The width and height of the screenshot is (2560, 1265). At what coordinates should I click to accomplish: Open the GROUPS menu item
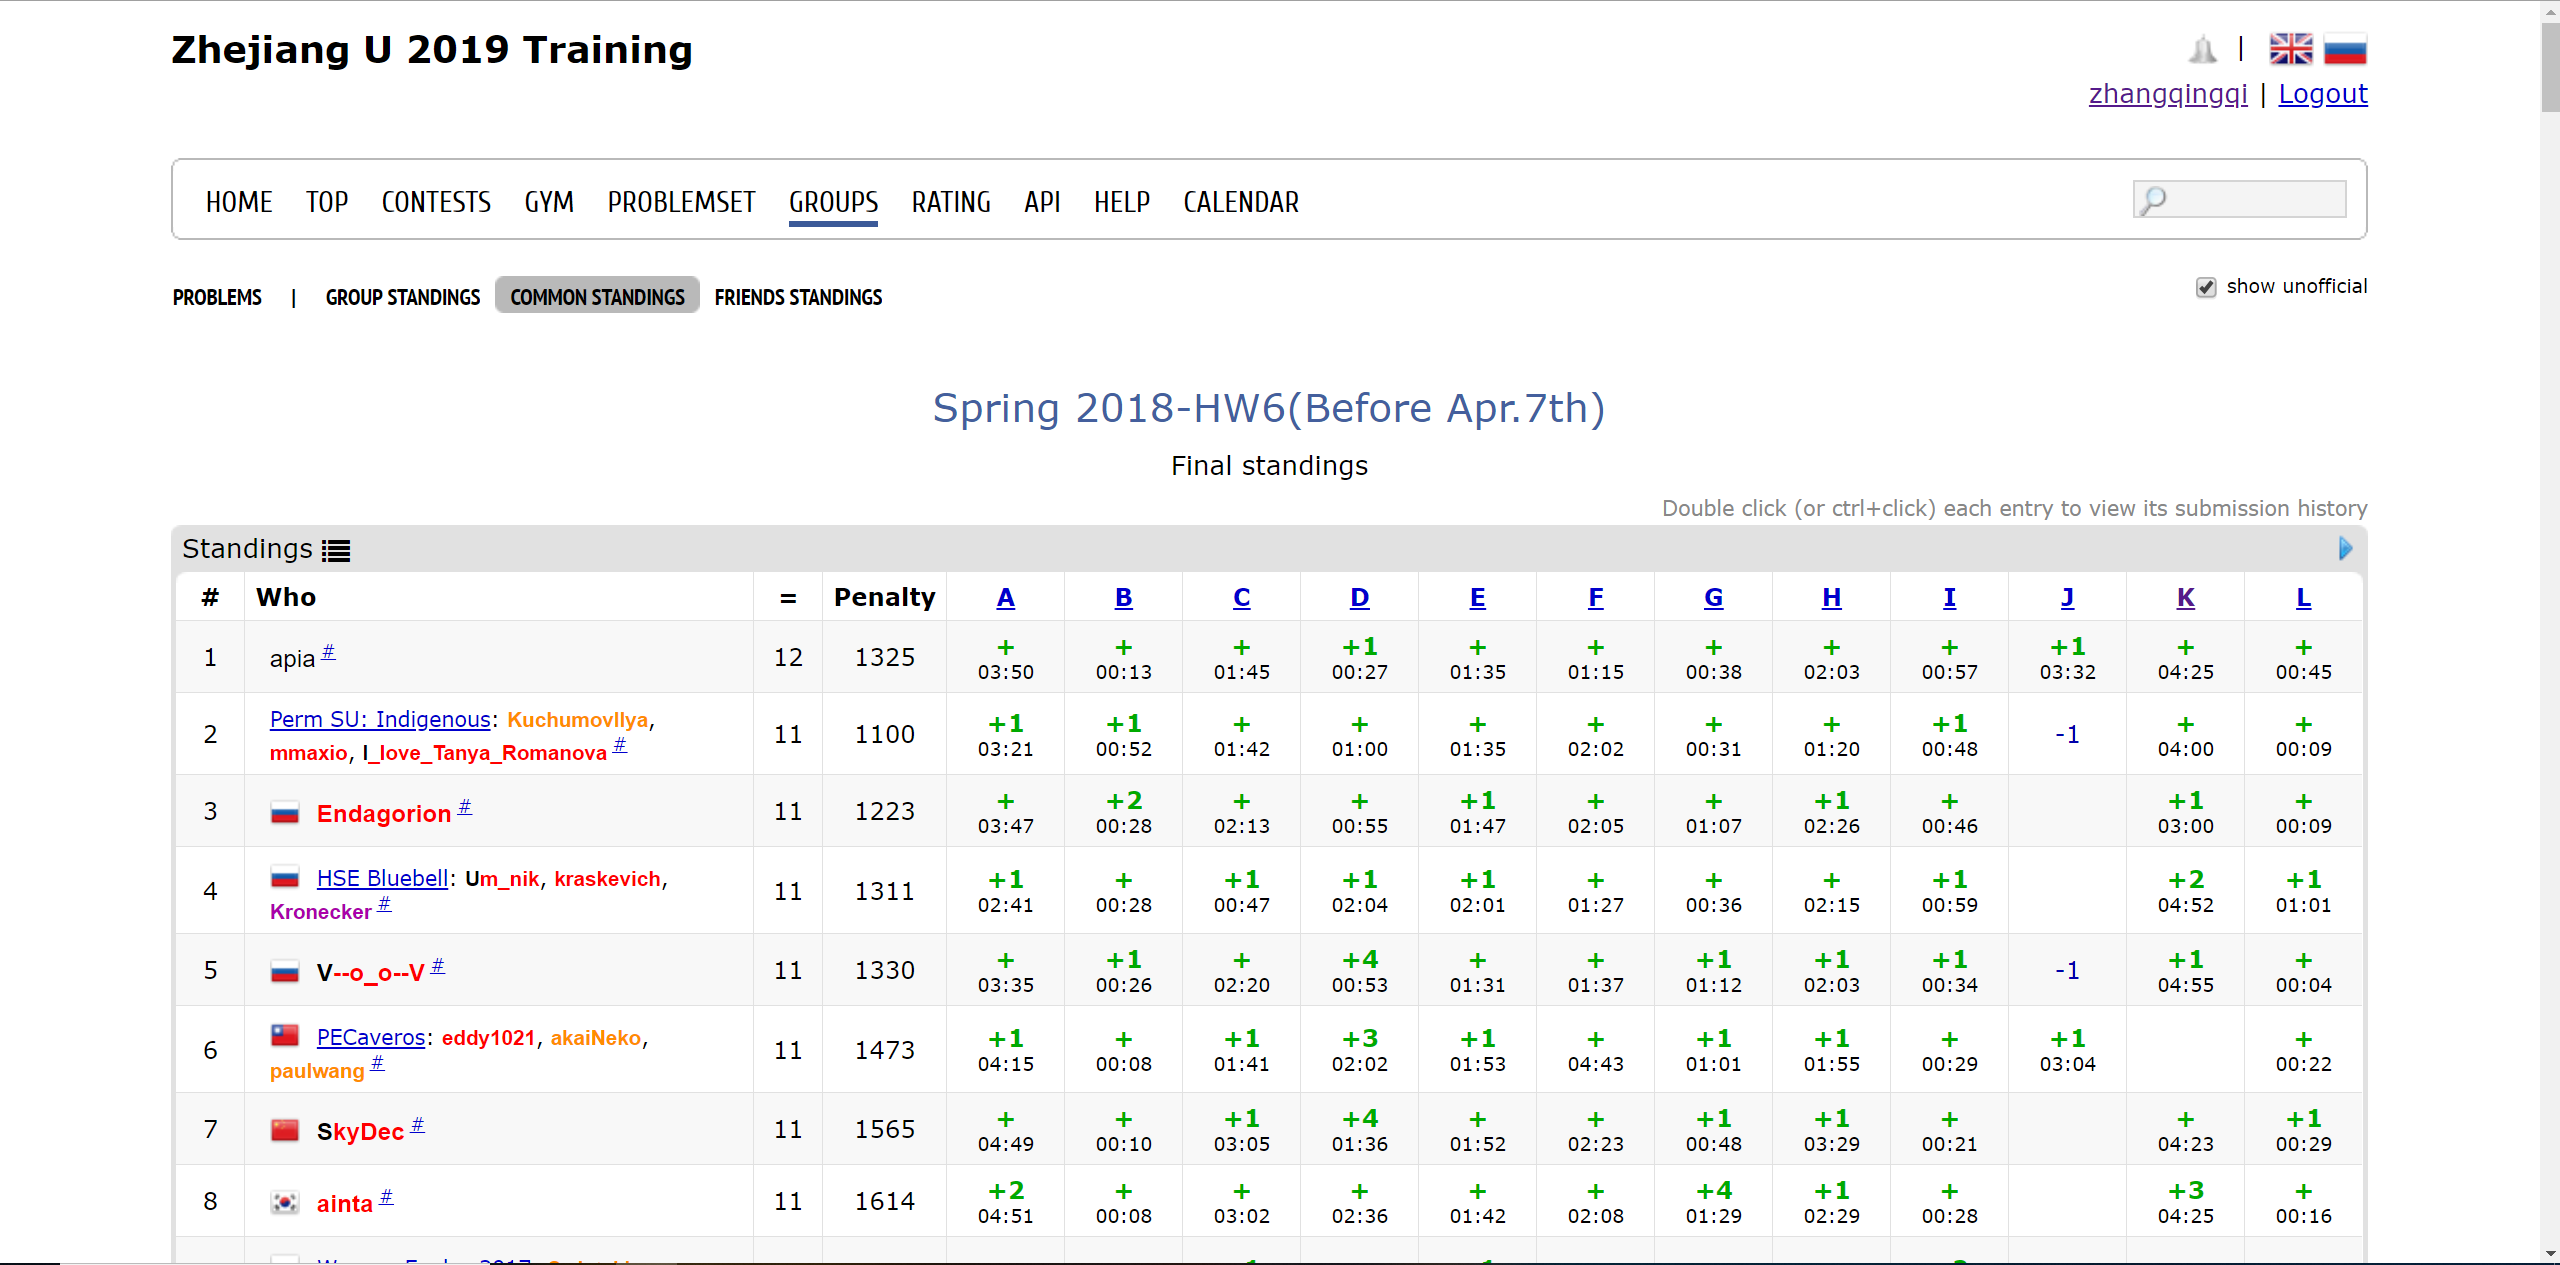[x=833, y=202]
